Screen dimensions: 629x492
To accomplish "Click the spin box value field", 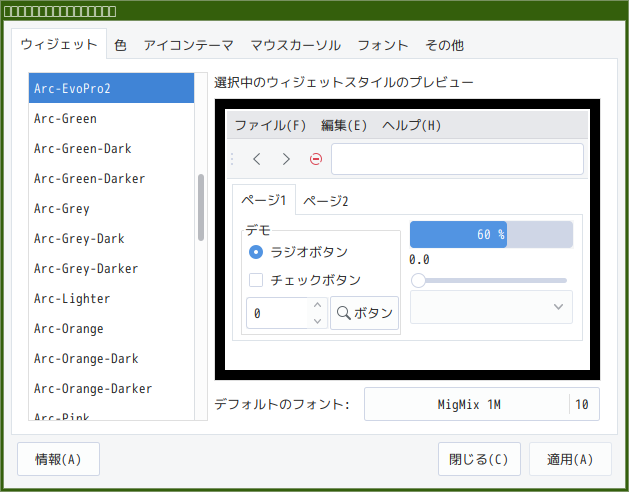I will click(278, 313).
